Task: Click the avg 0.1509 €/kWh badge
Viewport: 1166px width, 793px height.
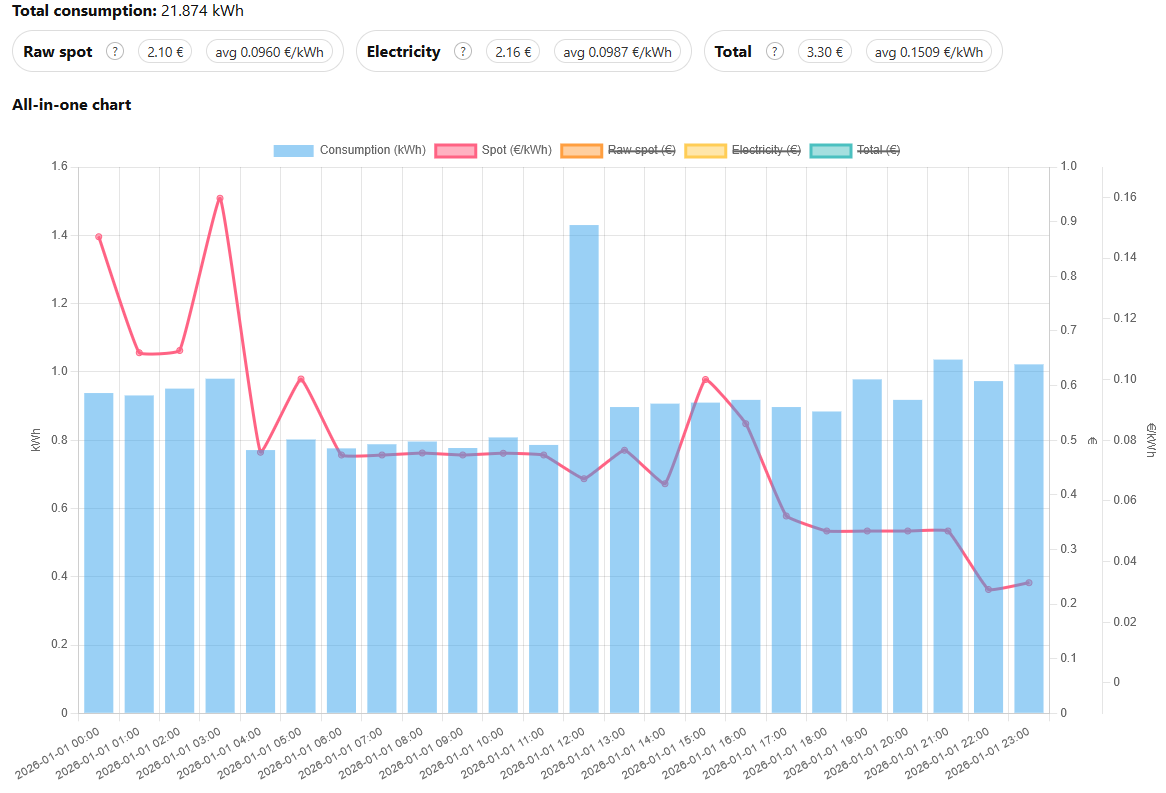Action: pos(929,52)
